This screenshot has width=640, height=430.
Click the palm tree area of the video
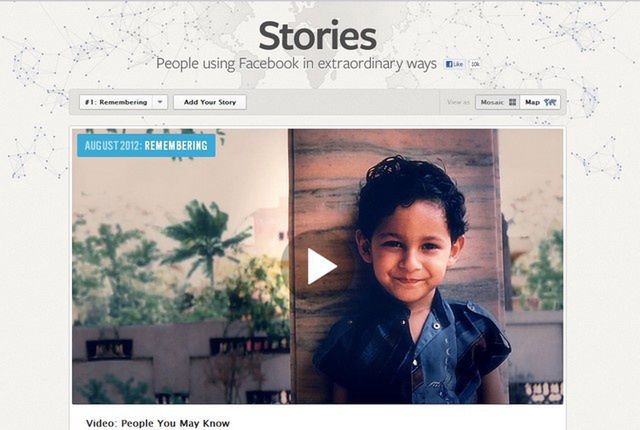(203, 241)
